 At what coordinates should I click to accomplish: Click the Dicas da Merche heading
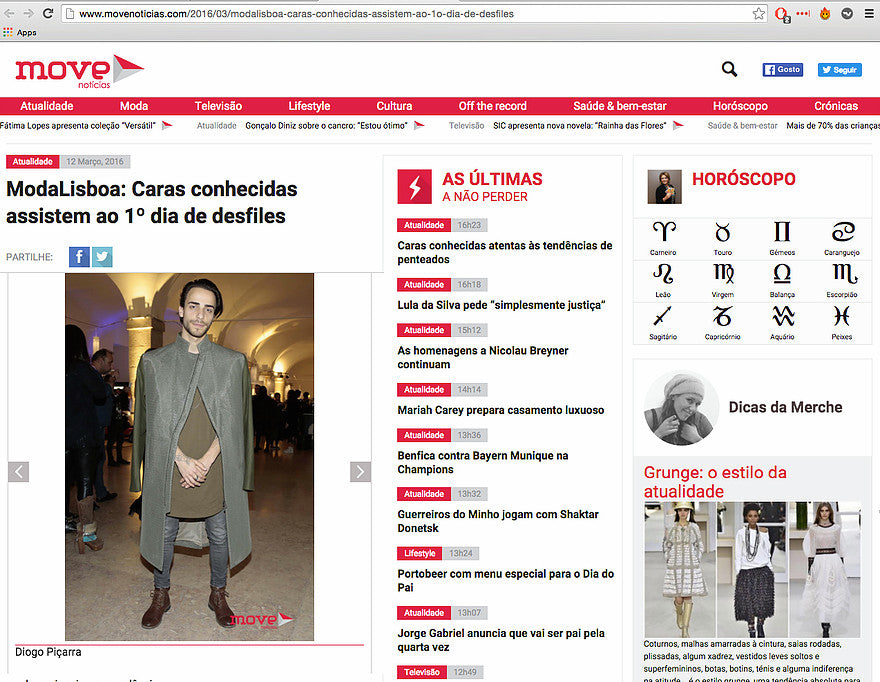pos(785,407)
